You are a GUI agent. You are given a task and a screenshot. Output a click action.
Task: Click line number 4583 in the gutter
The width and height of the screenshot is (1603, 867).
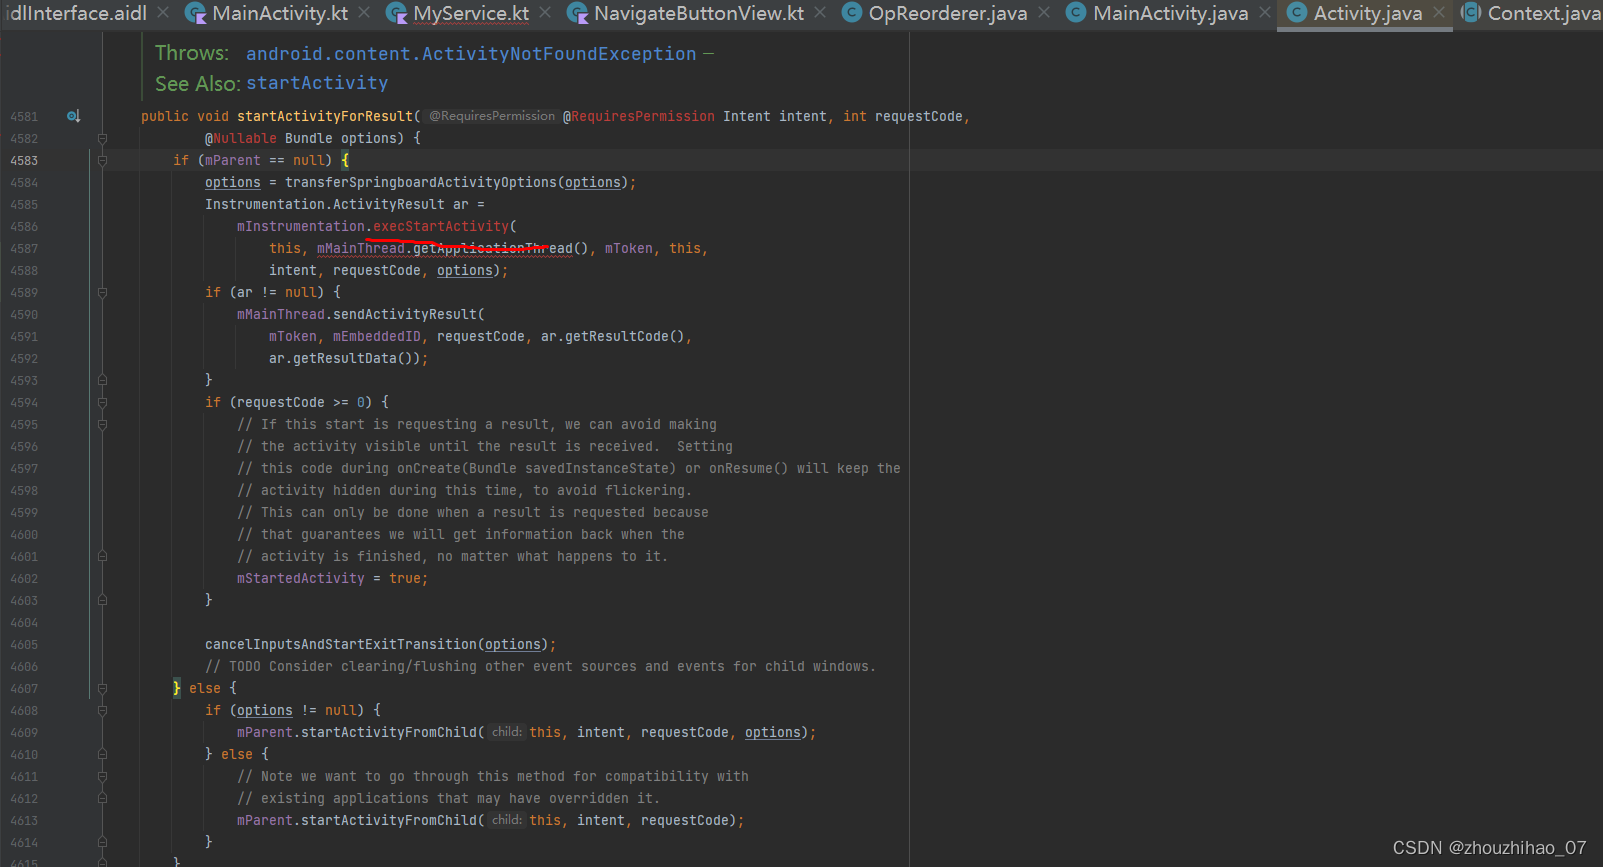pos(24,160)
